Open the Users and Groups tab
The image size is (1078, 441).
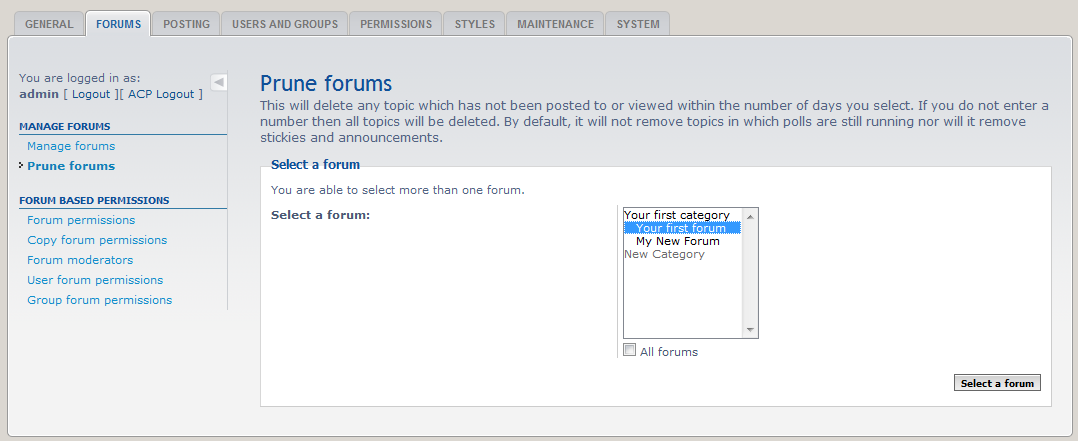click(x=284, y=24)
